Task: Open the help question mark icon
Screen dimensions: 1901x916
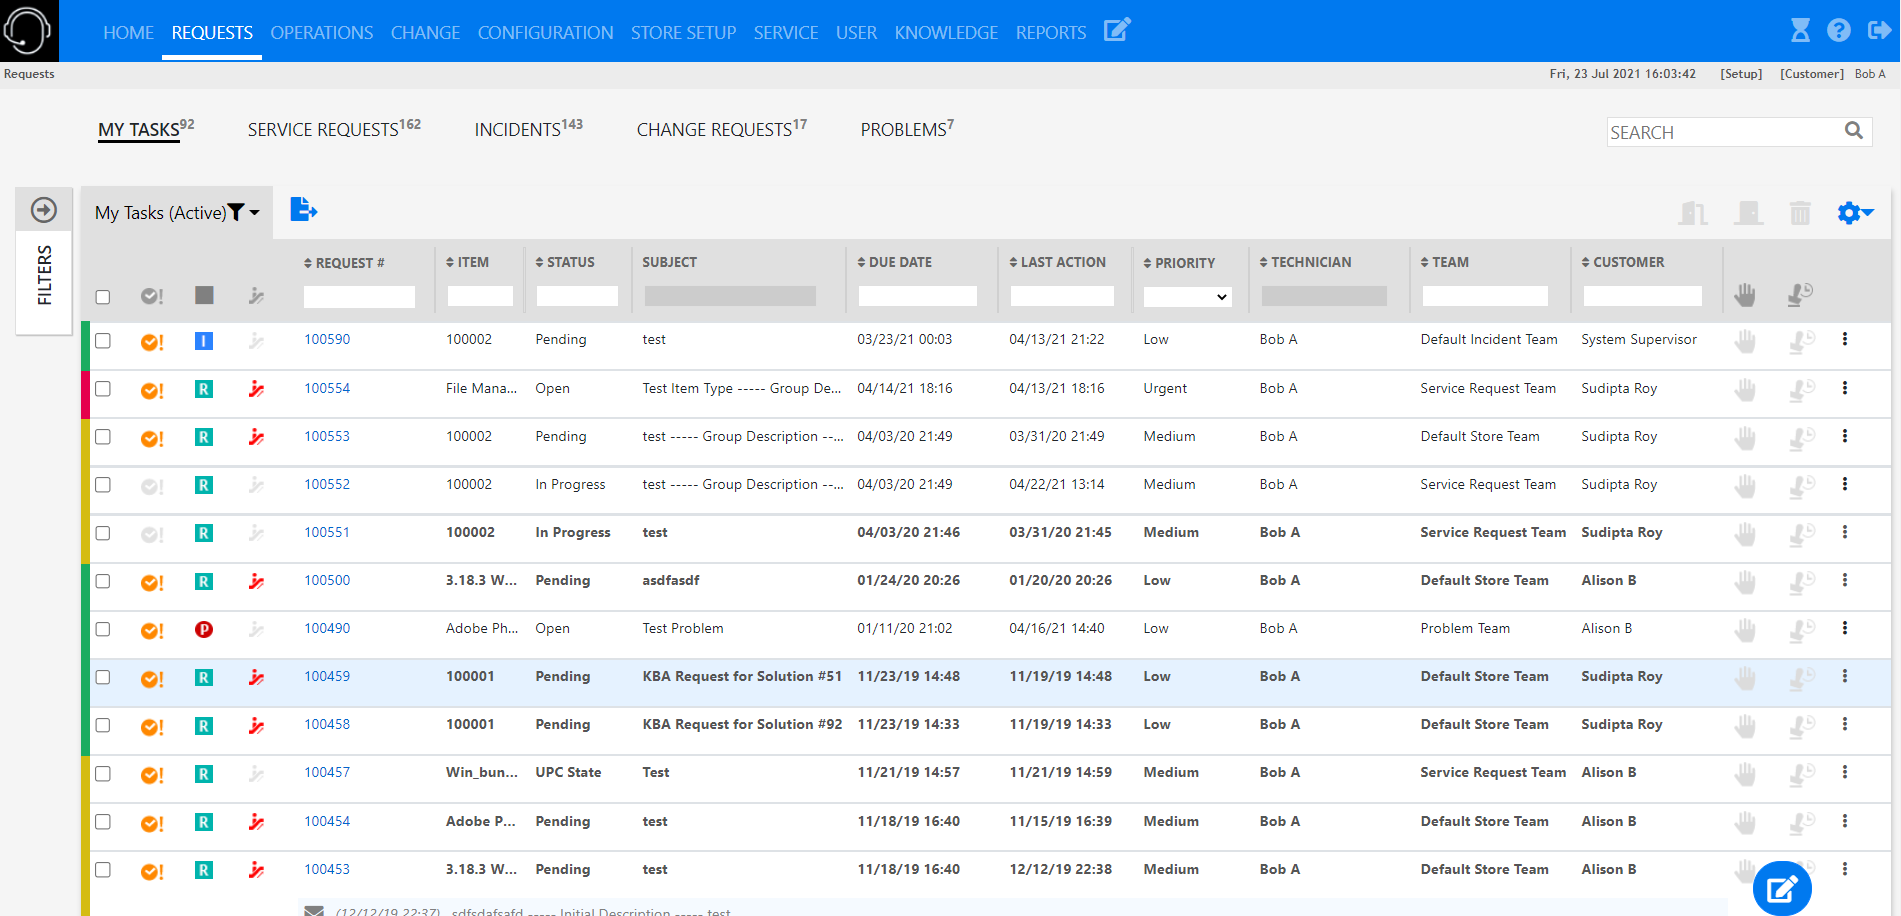Action: 1838,31
